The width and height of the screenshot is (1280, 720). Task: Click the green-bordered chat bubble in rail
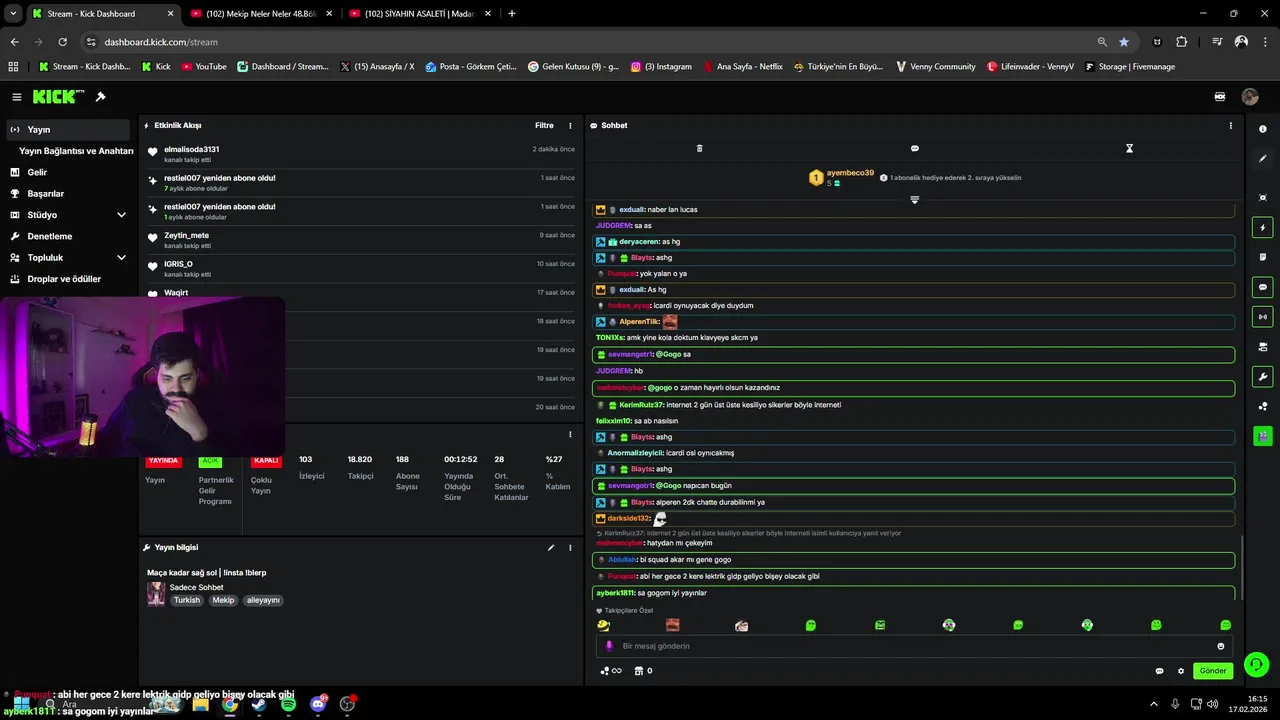(x=1262, y=287)
